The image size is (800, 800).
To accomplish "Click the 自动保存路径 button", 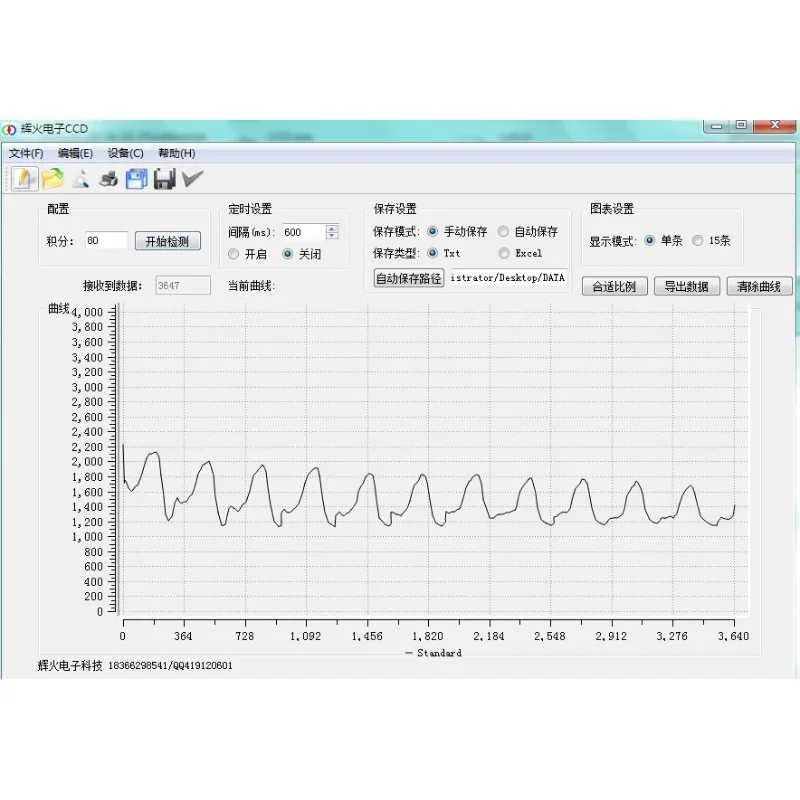I will coord(409,278).
